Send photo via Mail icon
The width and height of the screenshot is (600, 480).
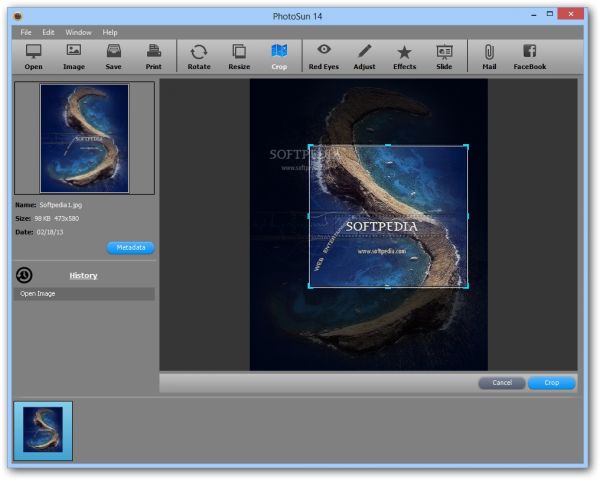click(x=489, y=55)
